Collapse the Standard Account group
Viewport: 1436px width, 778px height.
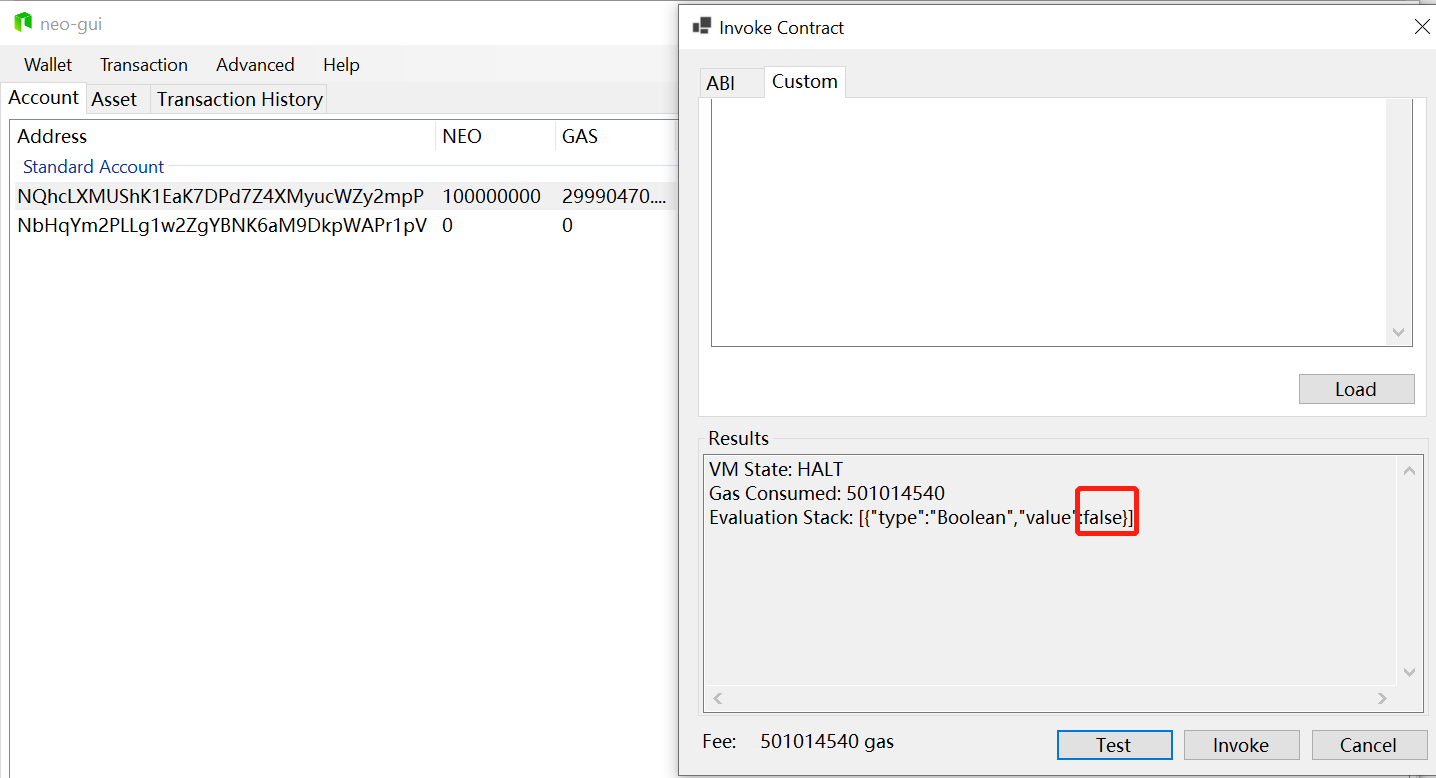click(93, 167)
